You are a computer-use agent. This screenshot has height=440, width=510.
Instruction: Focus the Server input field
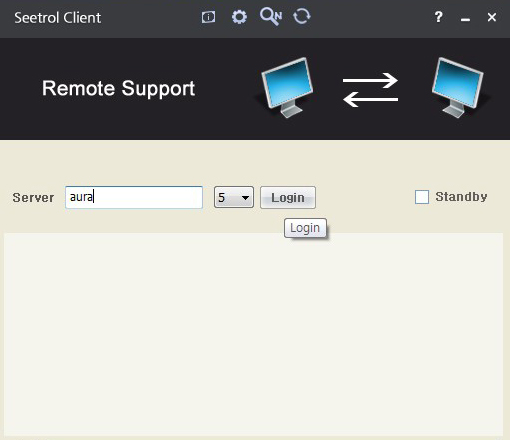click(x=134, y=197)
